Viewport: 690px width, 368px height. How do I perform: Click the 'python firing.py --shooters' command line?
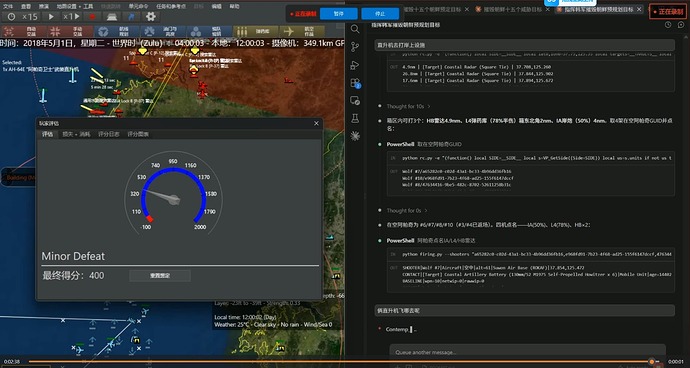coord(537,254)
